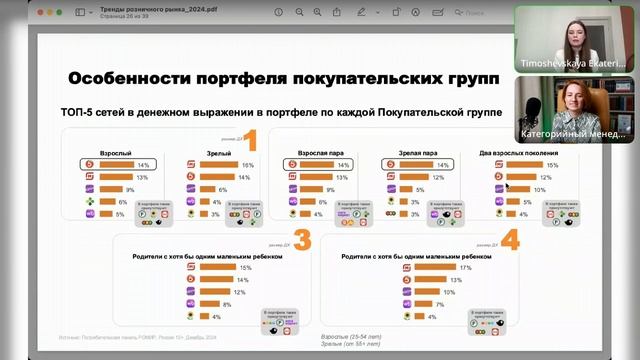Zoom in on the PDF page
The image size is (640, 360).
[317, 12]
